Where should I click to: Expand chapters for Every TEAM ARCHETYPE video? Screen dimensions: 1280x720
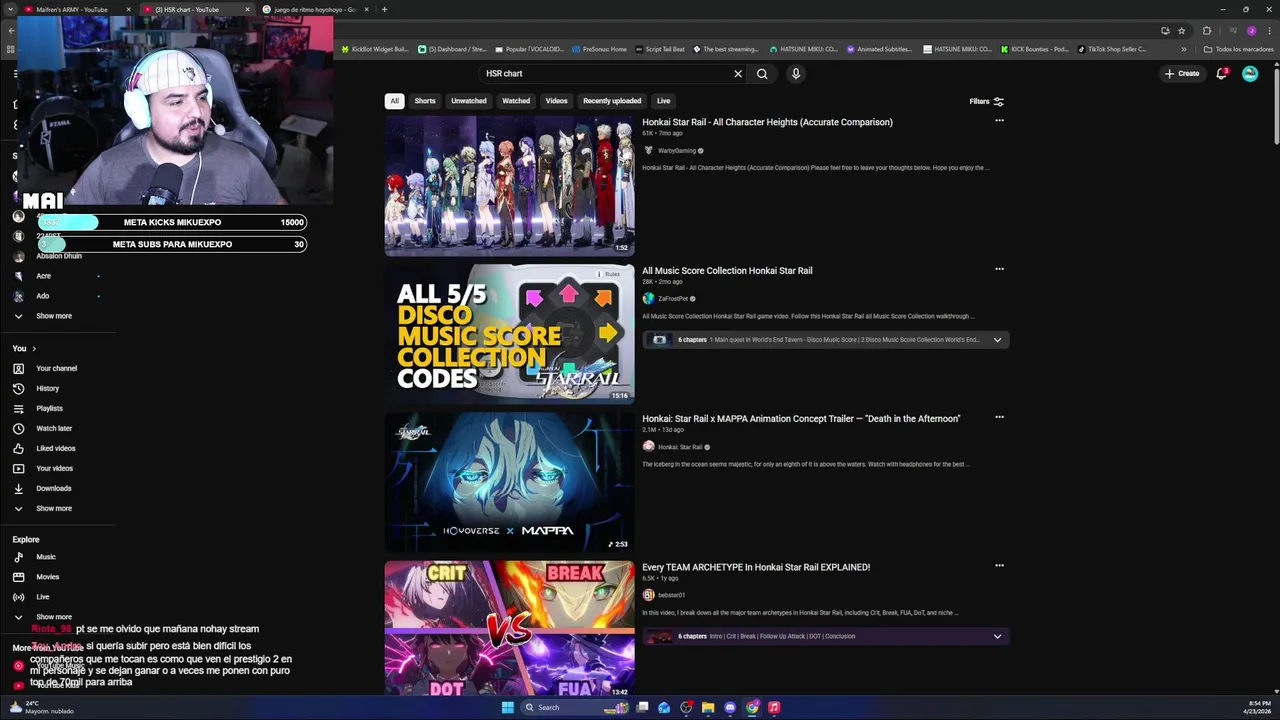click(997, 636)
